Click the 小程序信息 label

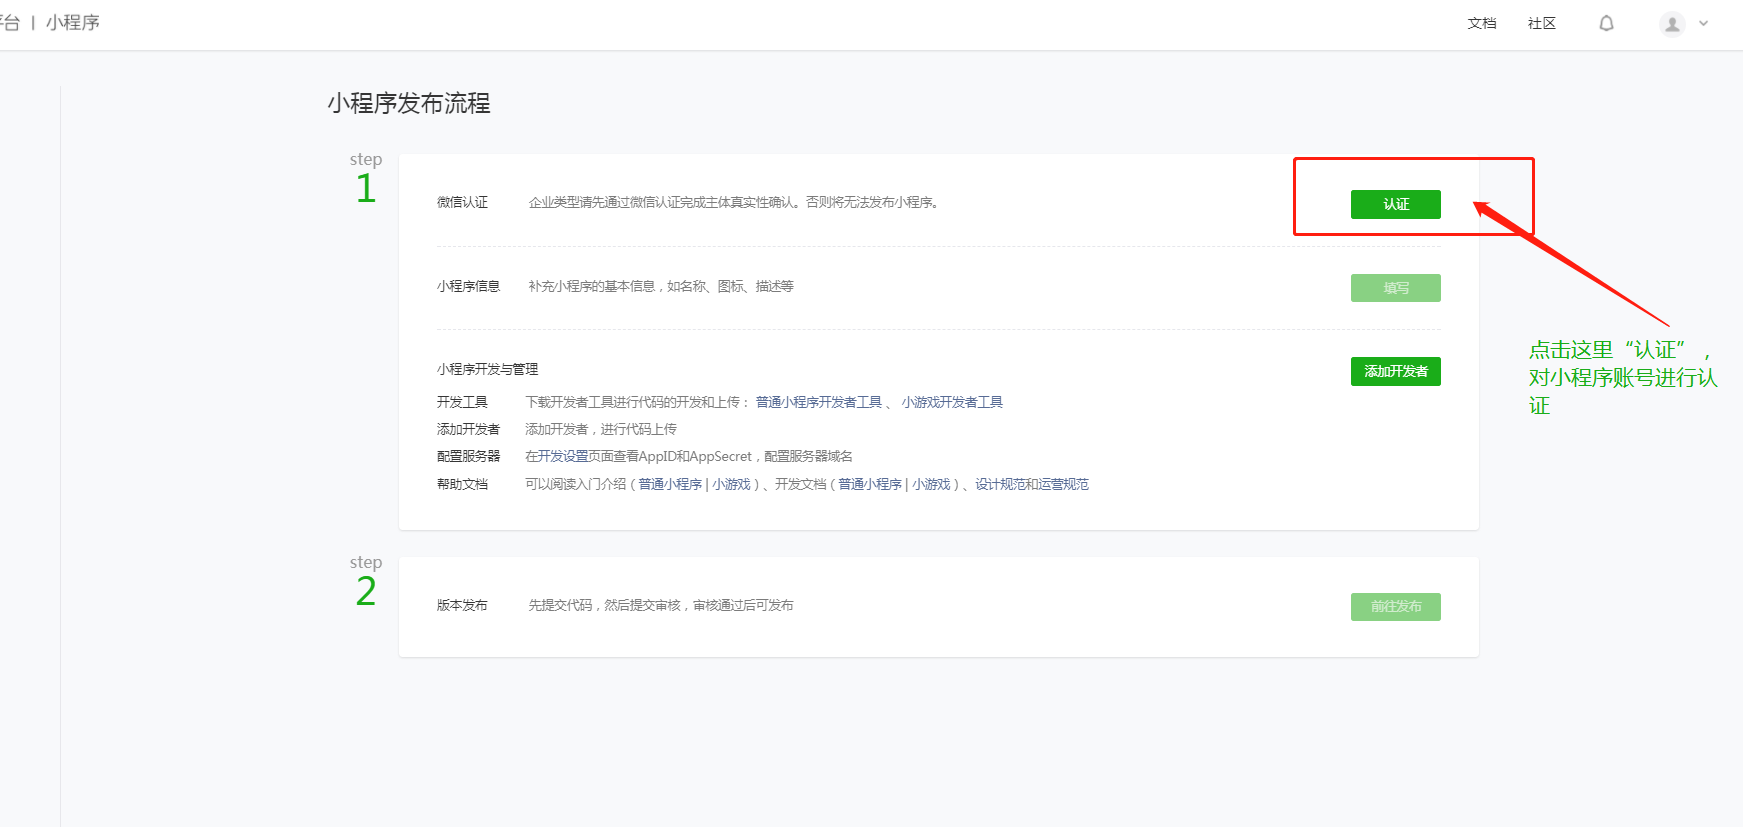(468, 286)
